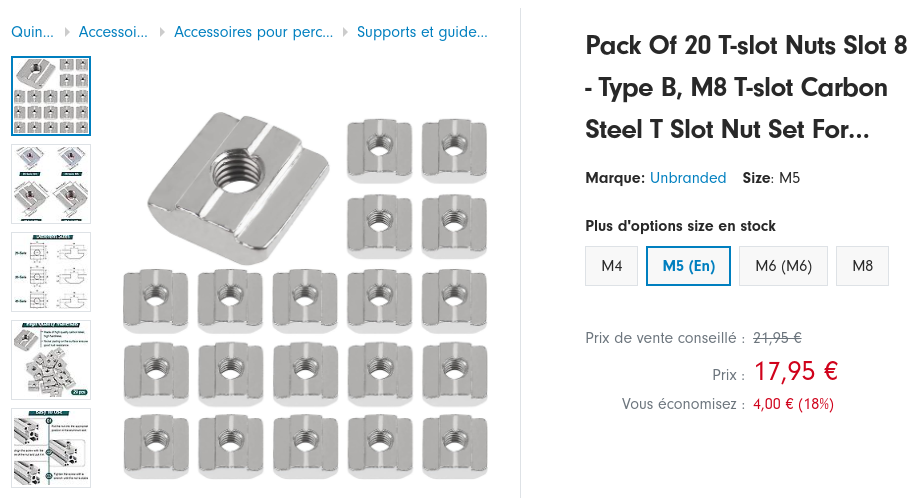This screenshot has height=498, width=920.
Task: Click the 17,95 € price
Action: [795, 372]
